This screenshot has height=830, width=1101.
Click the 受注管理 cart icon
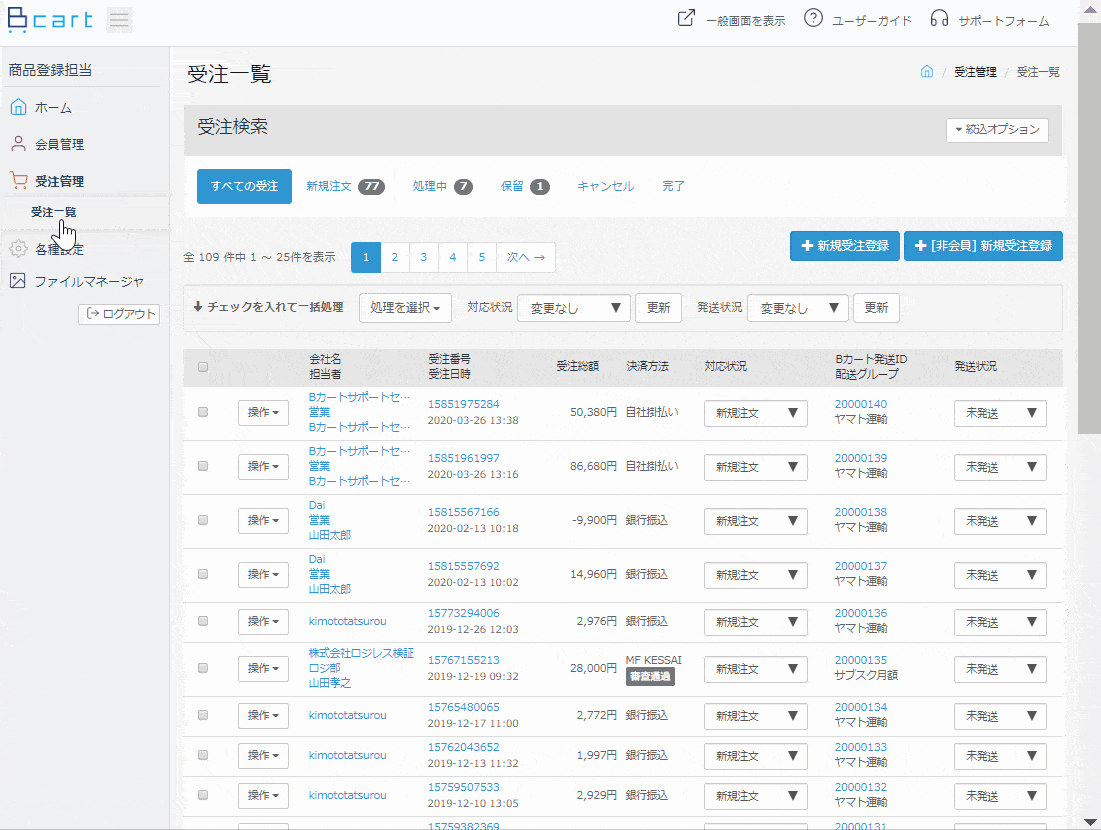point(18,180)
